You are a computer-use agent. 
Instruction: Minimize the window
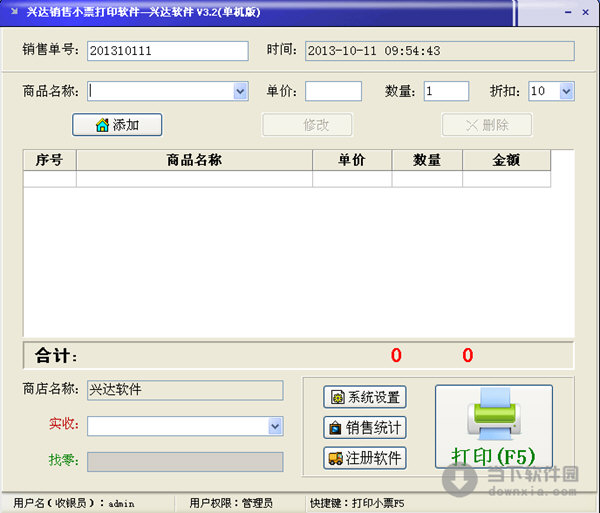568,12
